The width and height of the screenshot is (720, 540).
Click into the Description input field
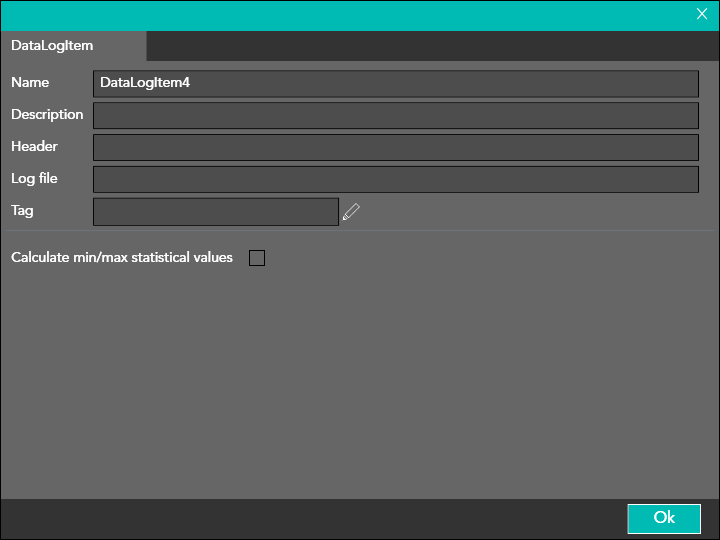click(395, 115)
